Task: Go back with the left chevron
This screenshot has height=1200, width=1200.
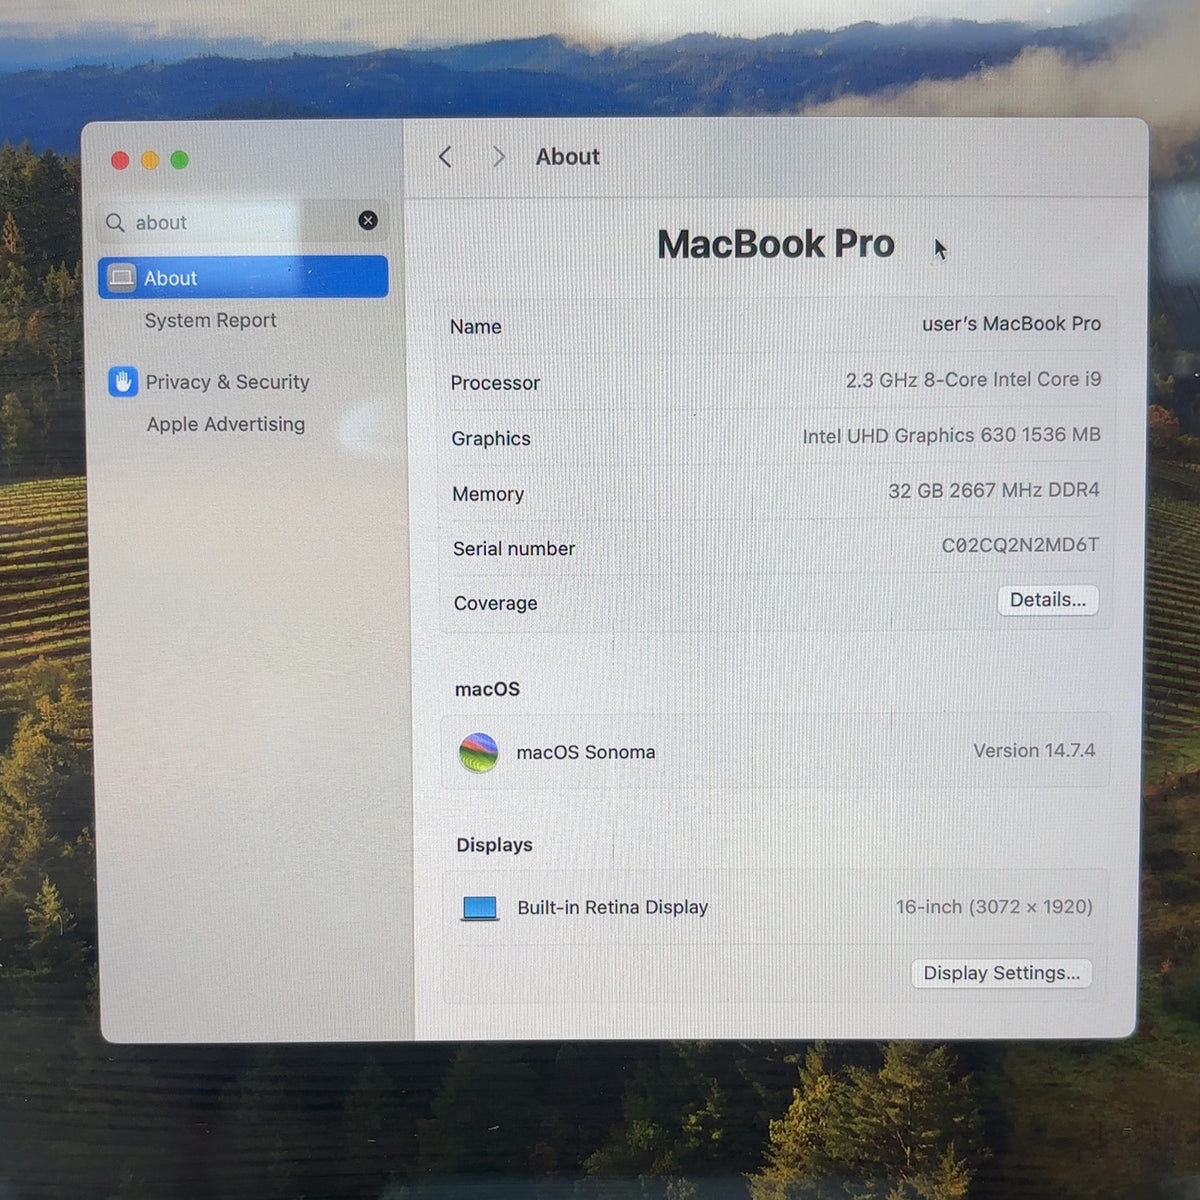Action: (x=446, y=157)
